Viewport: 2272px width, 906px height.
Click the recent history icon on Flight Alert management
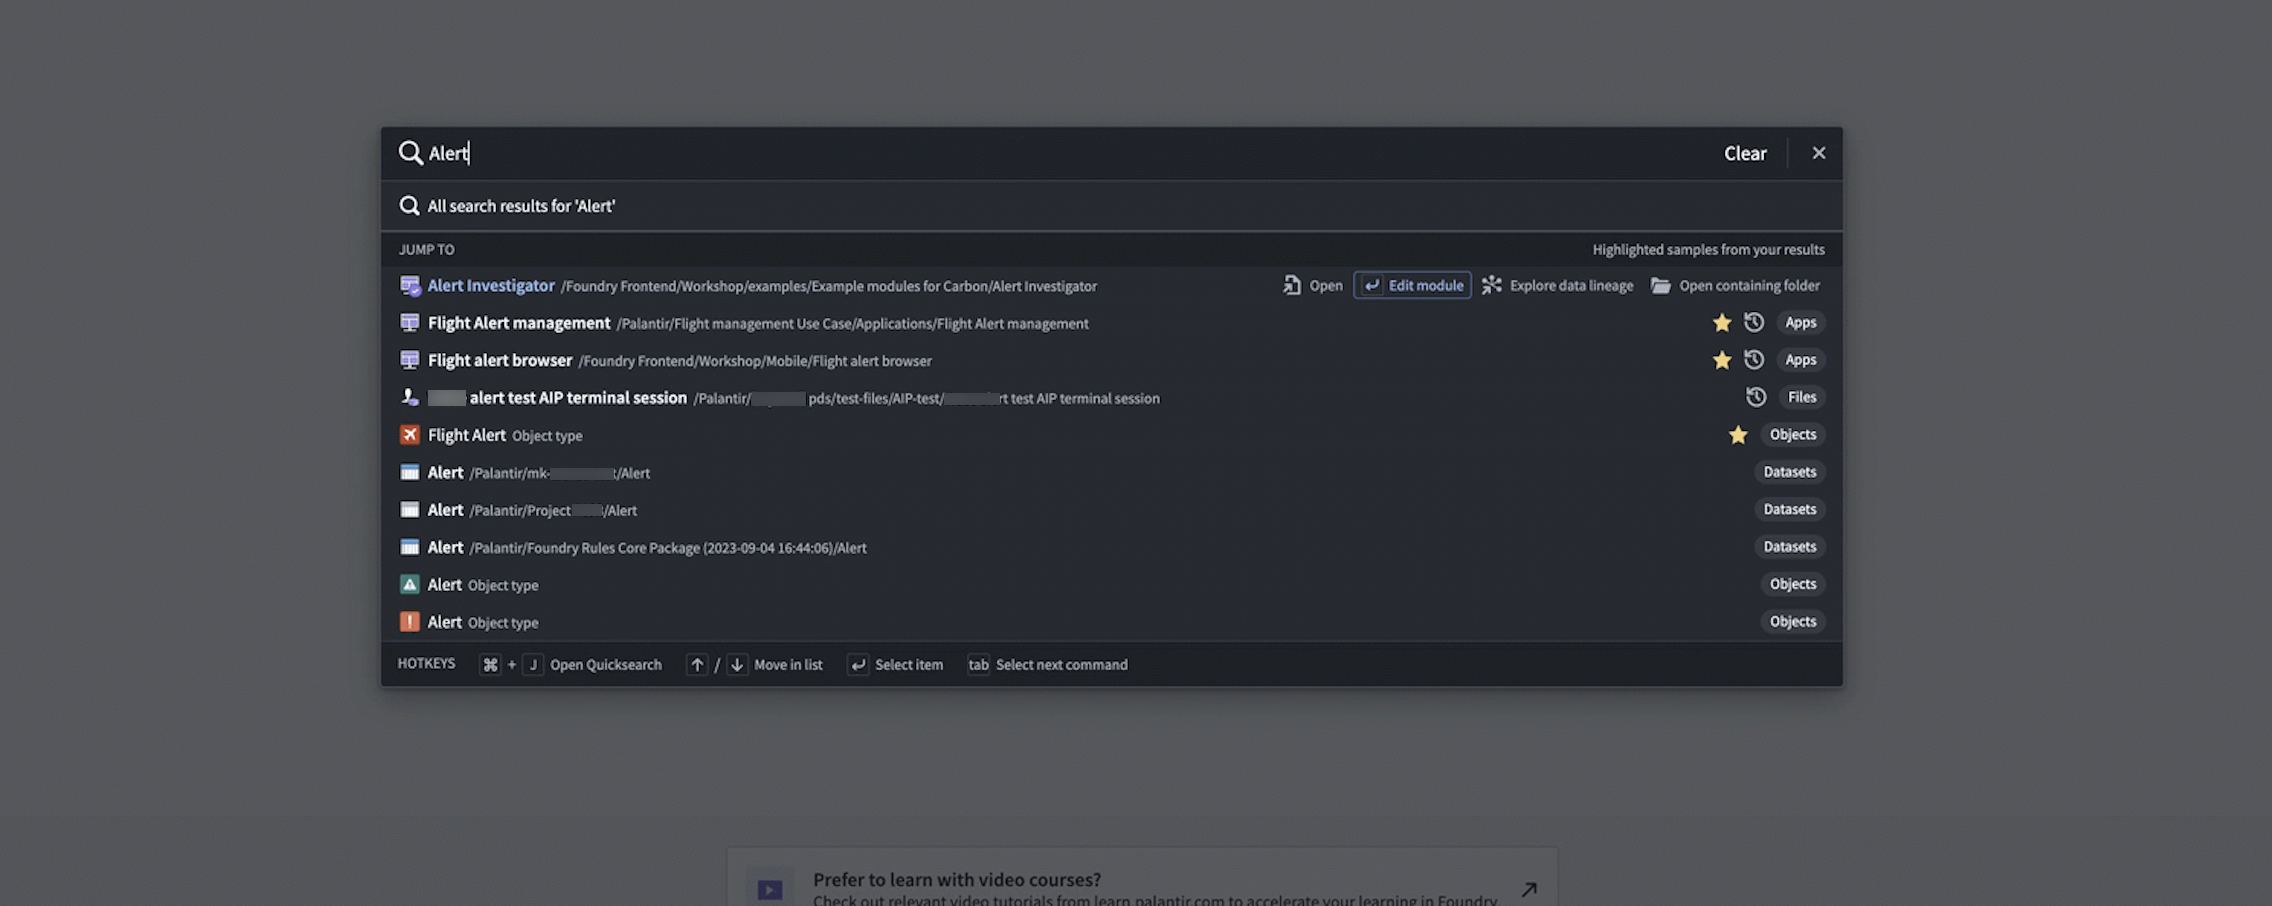click(x=1754, y=323)
